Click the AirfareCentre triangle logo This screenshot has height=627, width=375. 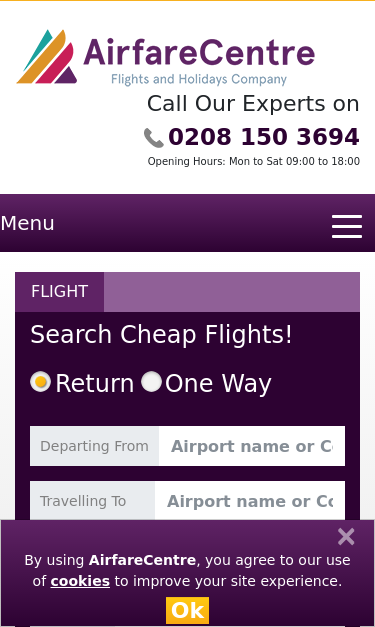click(47, 56)
